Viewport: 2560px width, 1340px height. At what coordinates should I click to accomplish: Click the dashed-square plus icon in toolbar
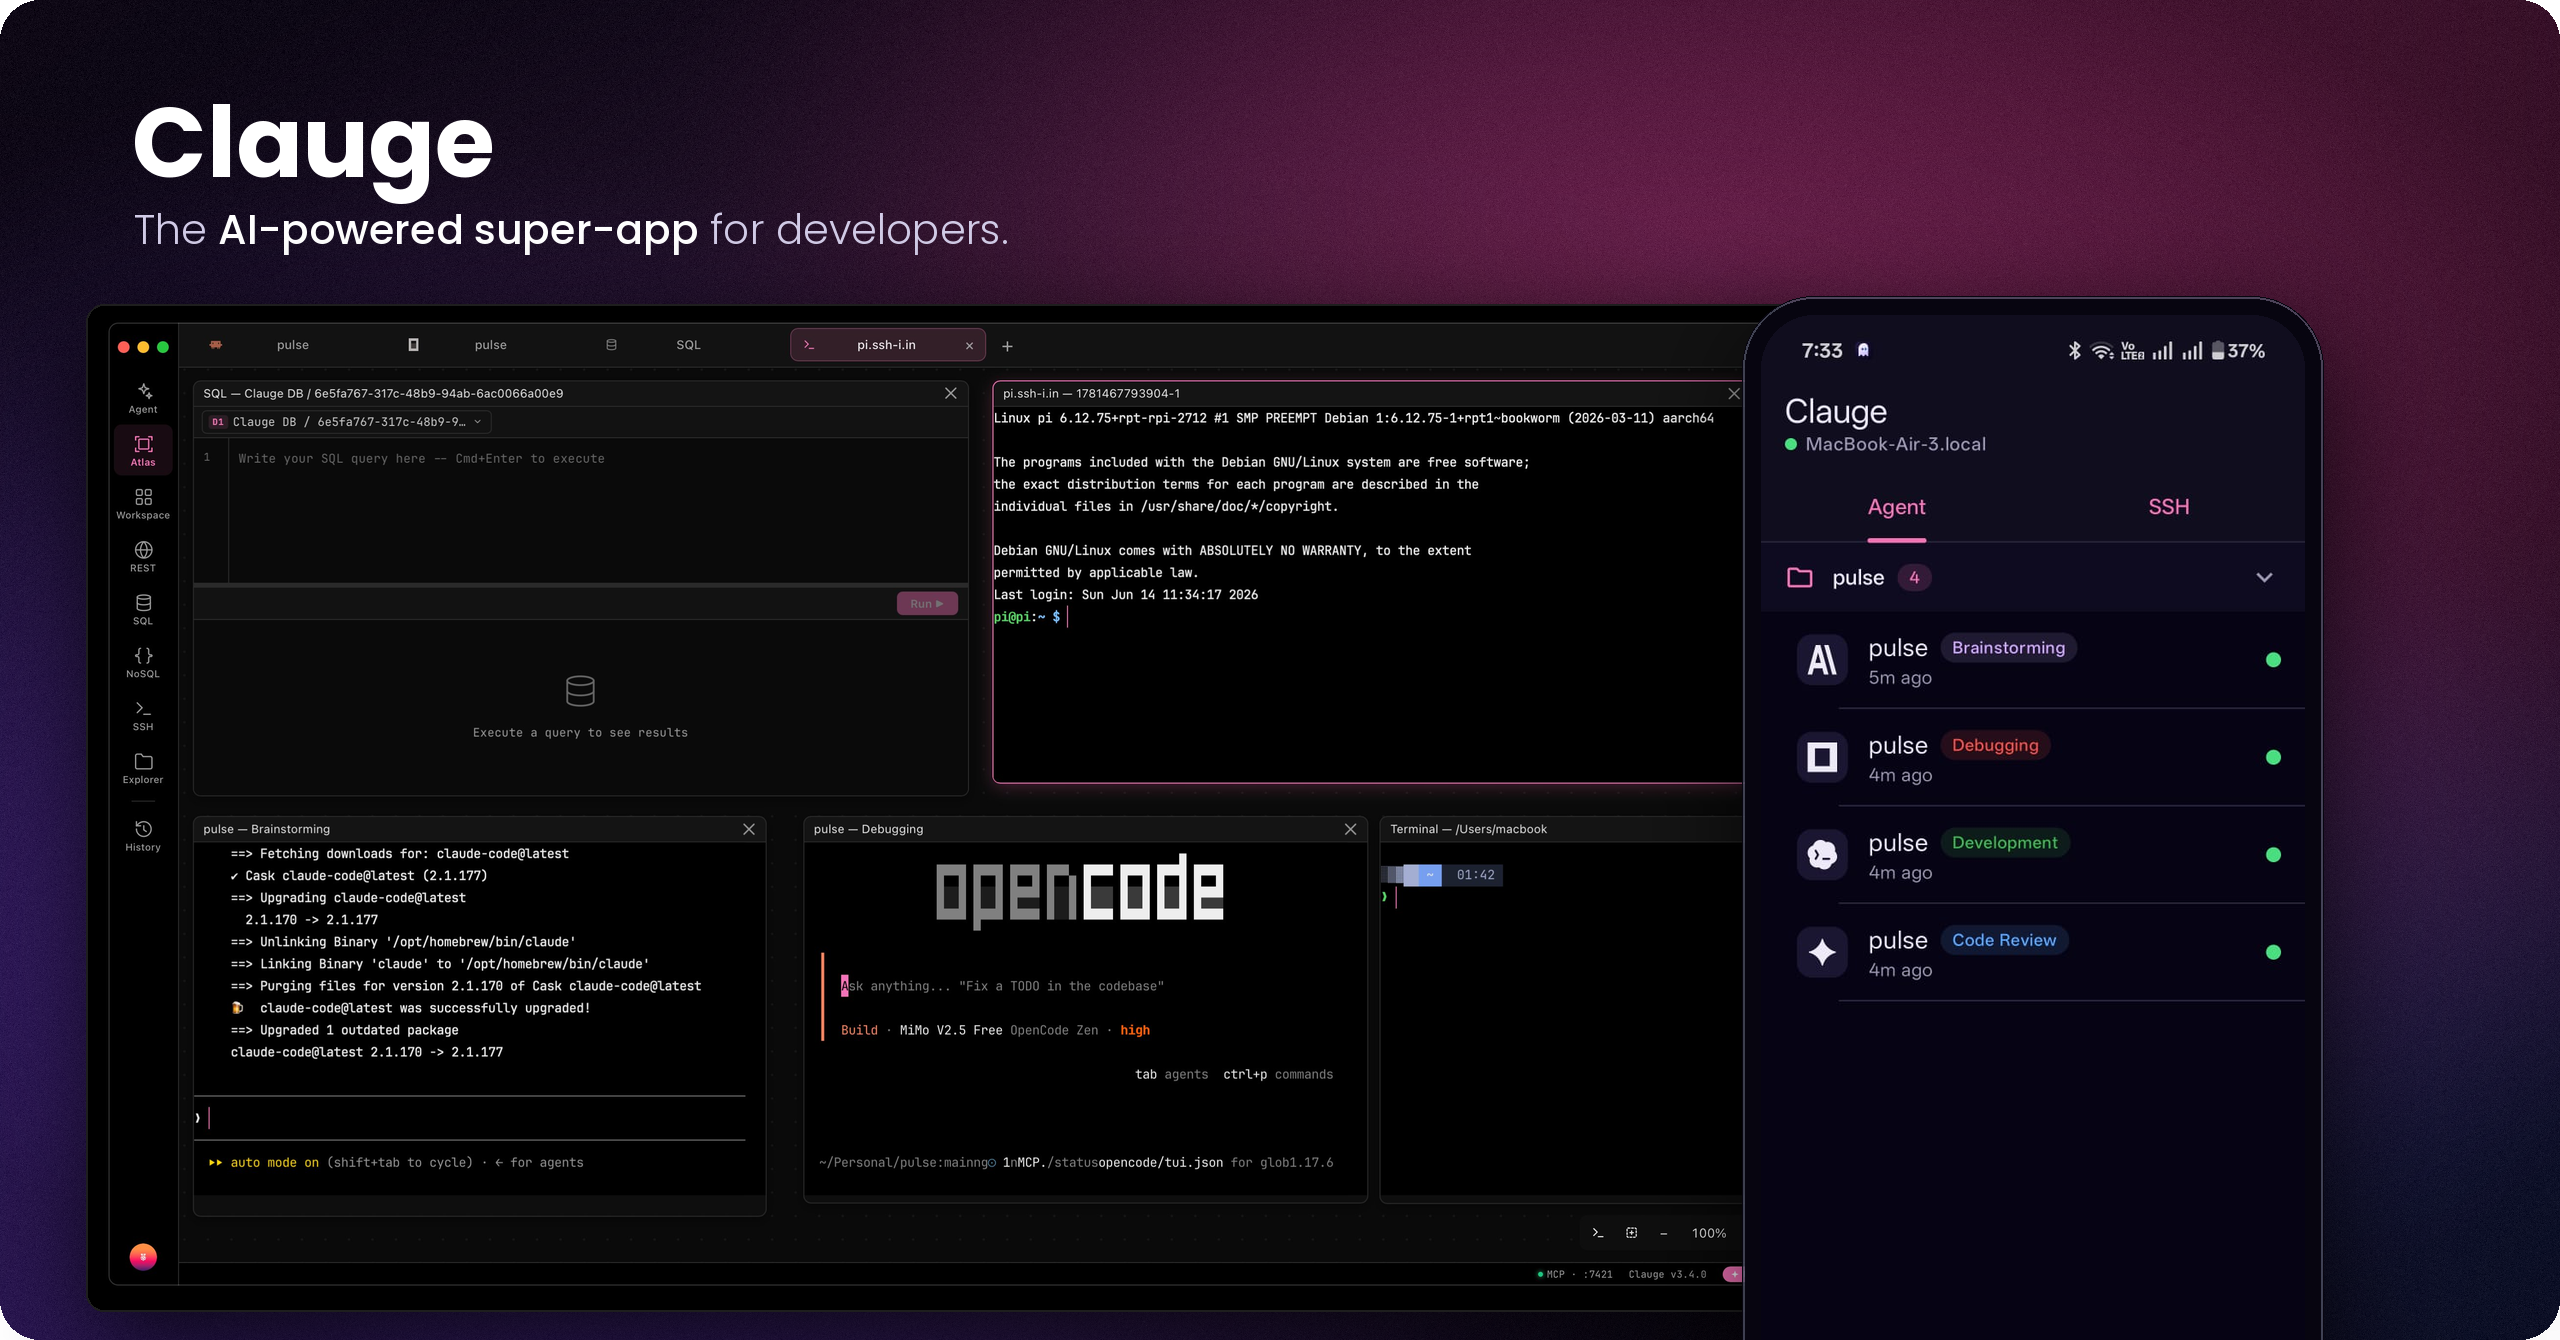pos(1631,1233)
